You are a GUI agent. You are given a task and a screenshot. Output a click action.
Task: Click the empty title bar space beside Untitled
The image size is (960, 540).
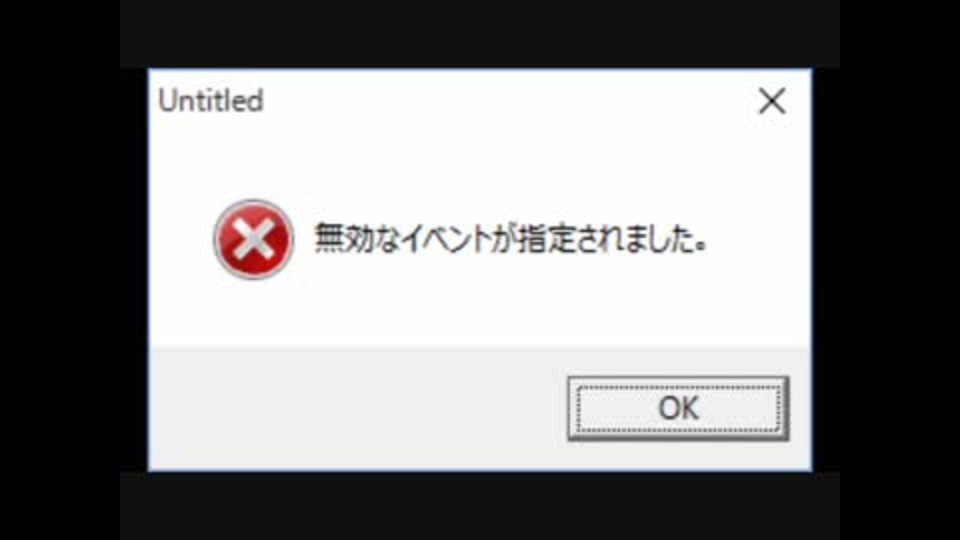point(502,100)
